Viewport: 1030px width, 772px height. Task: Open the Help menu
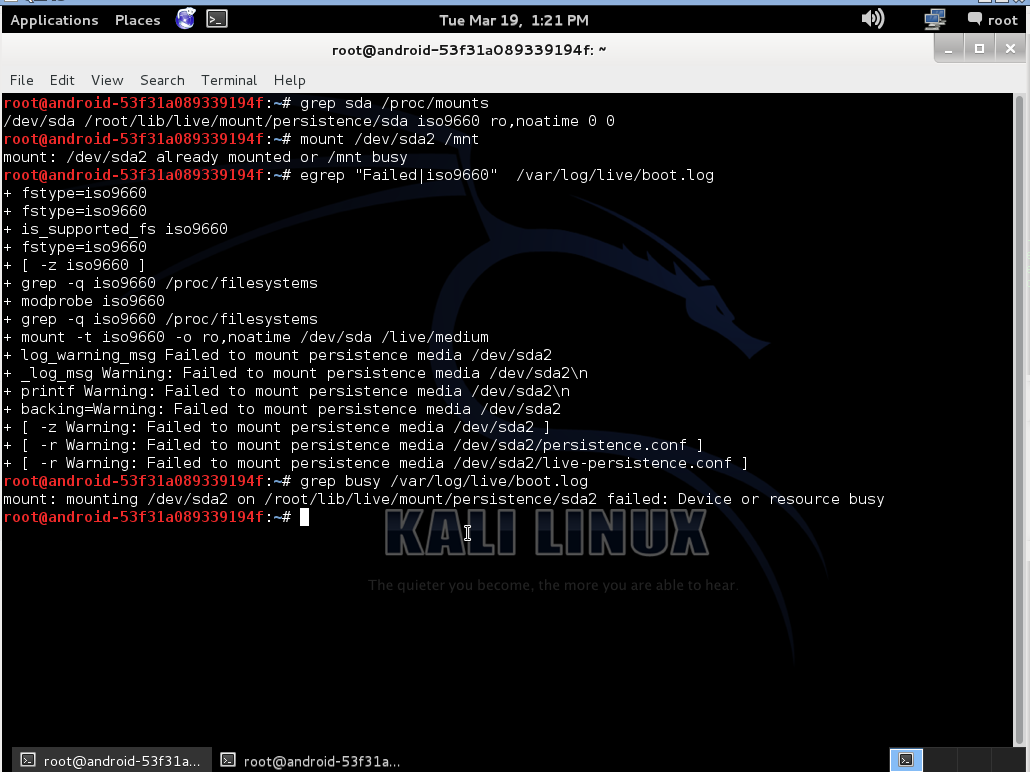[x=289, y=80]
